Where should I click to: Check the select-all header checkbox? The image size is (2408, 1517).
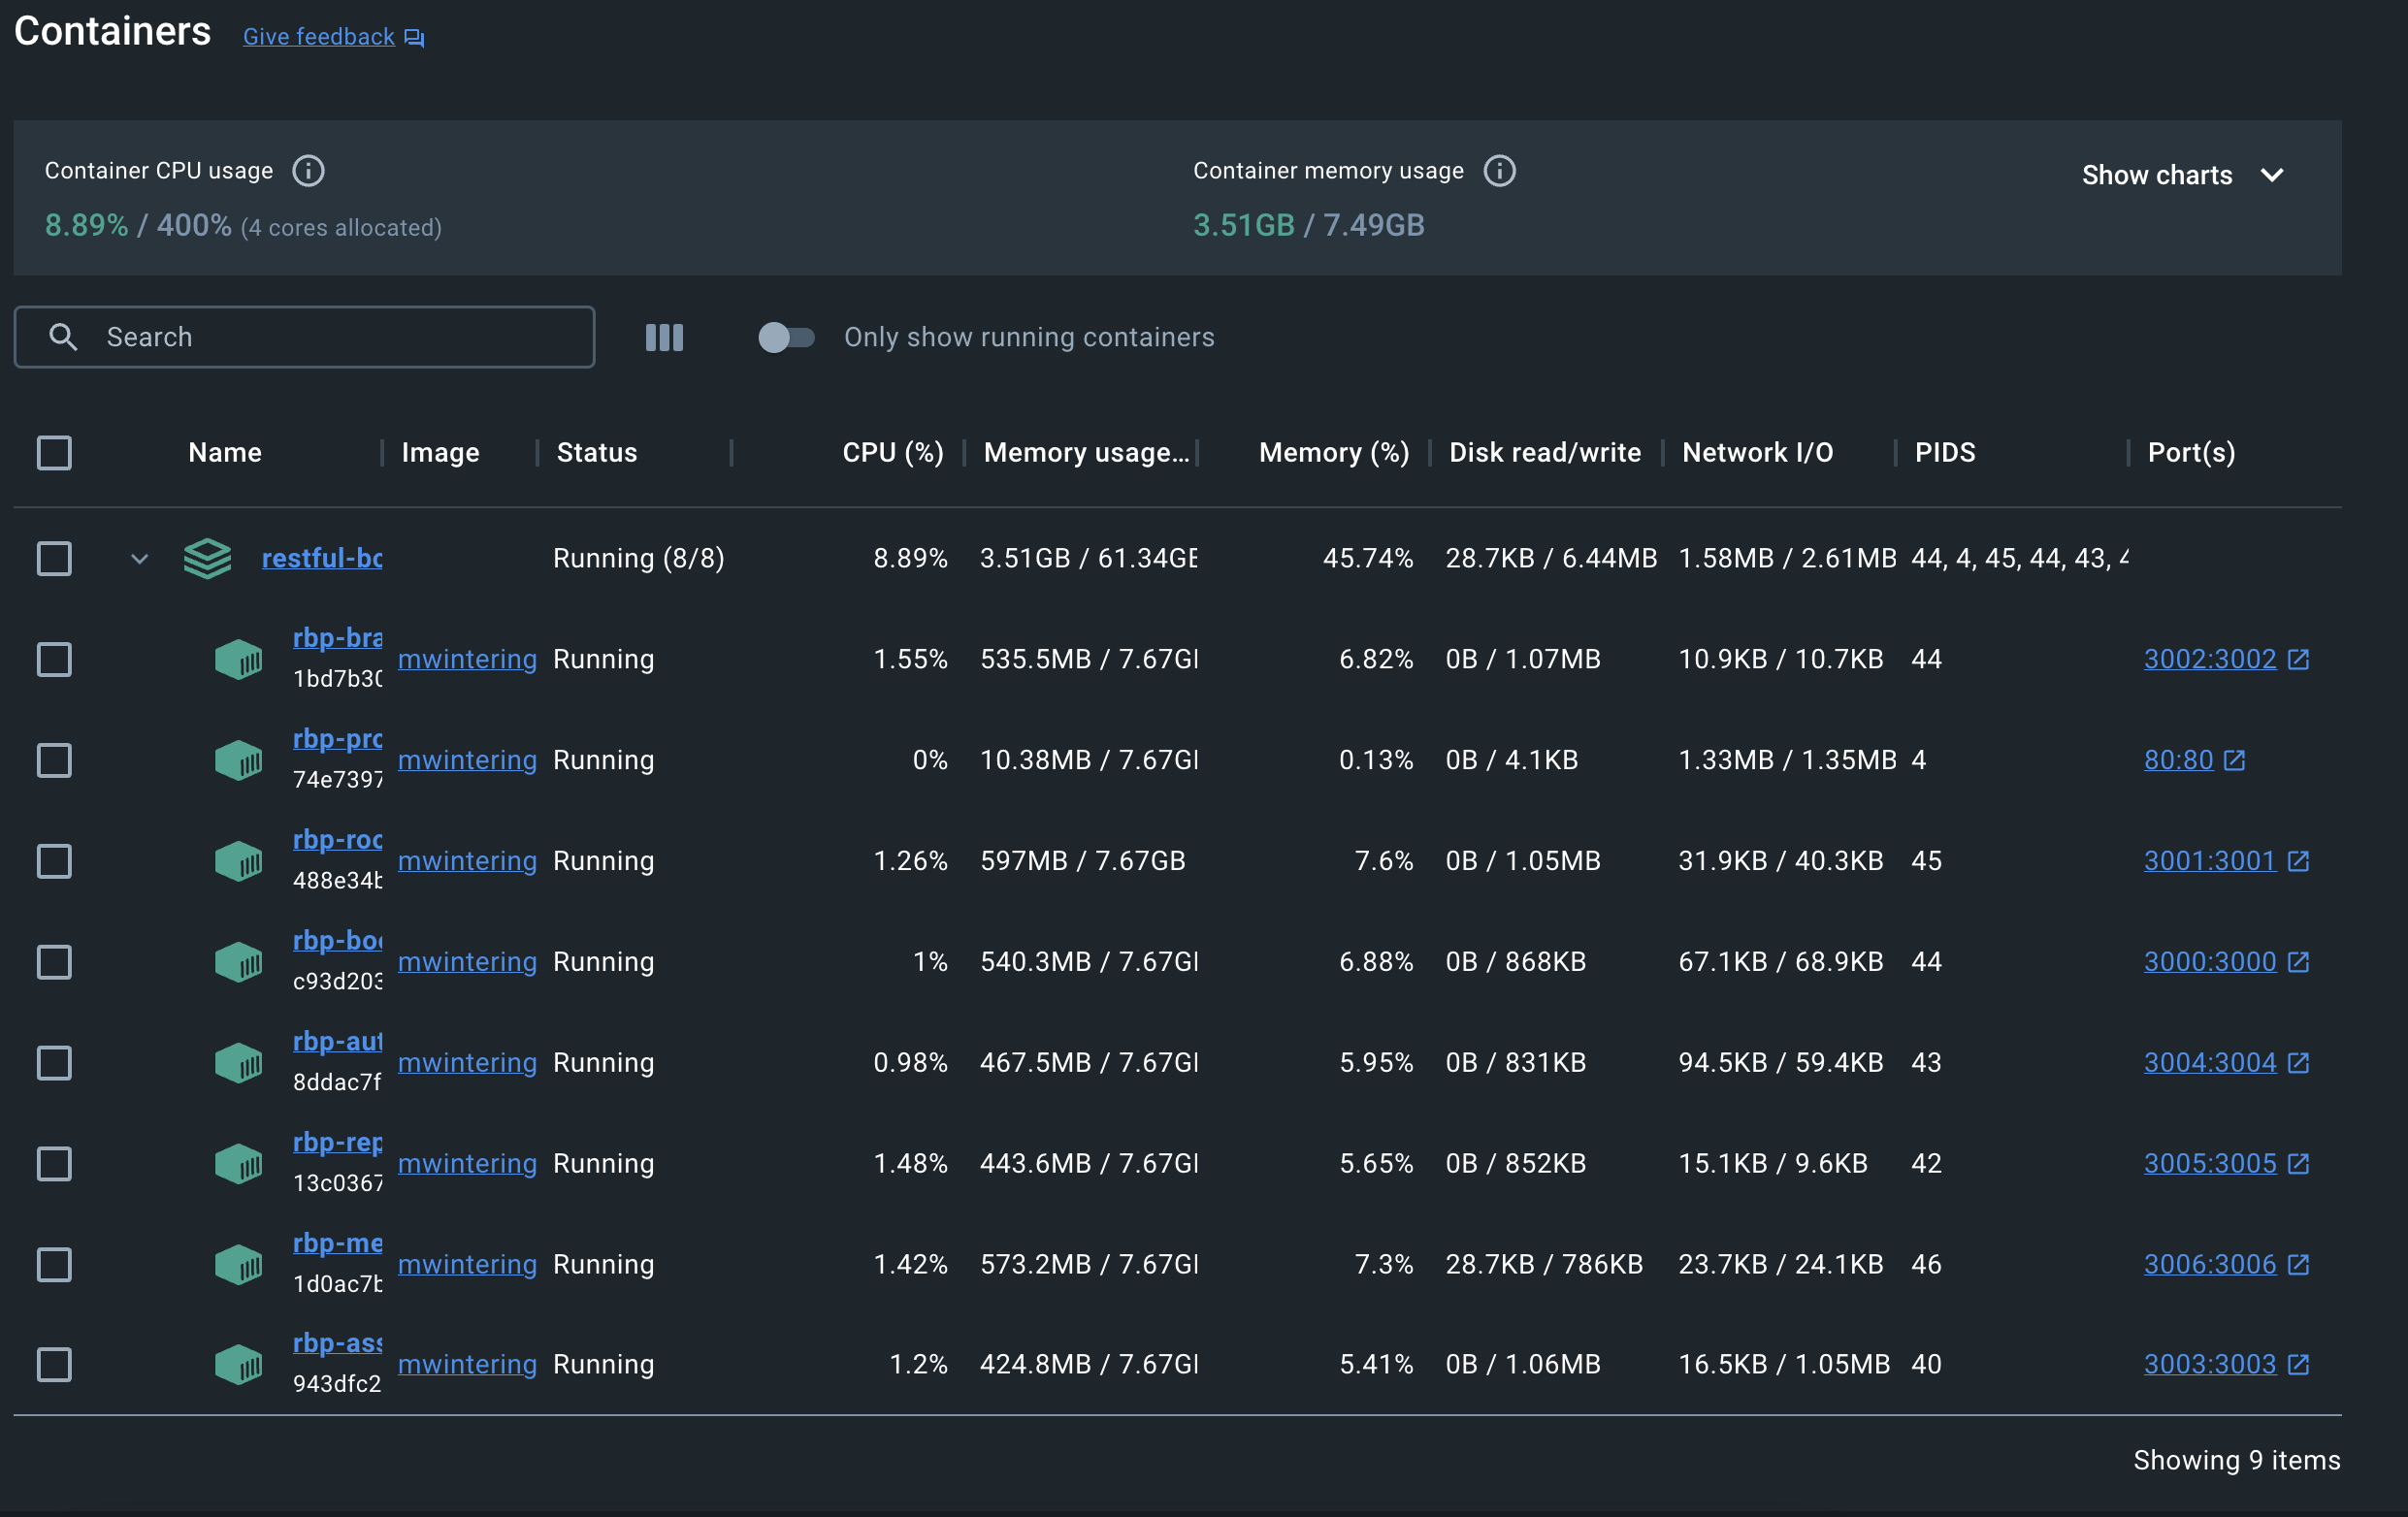pos(54,453)
